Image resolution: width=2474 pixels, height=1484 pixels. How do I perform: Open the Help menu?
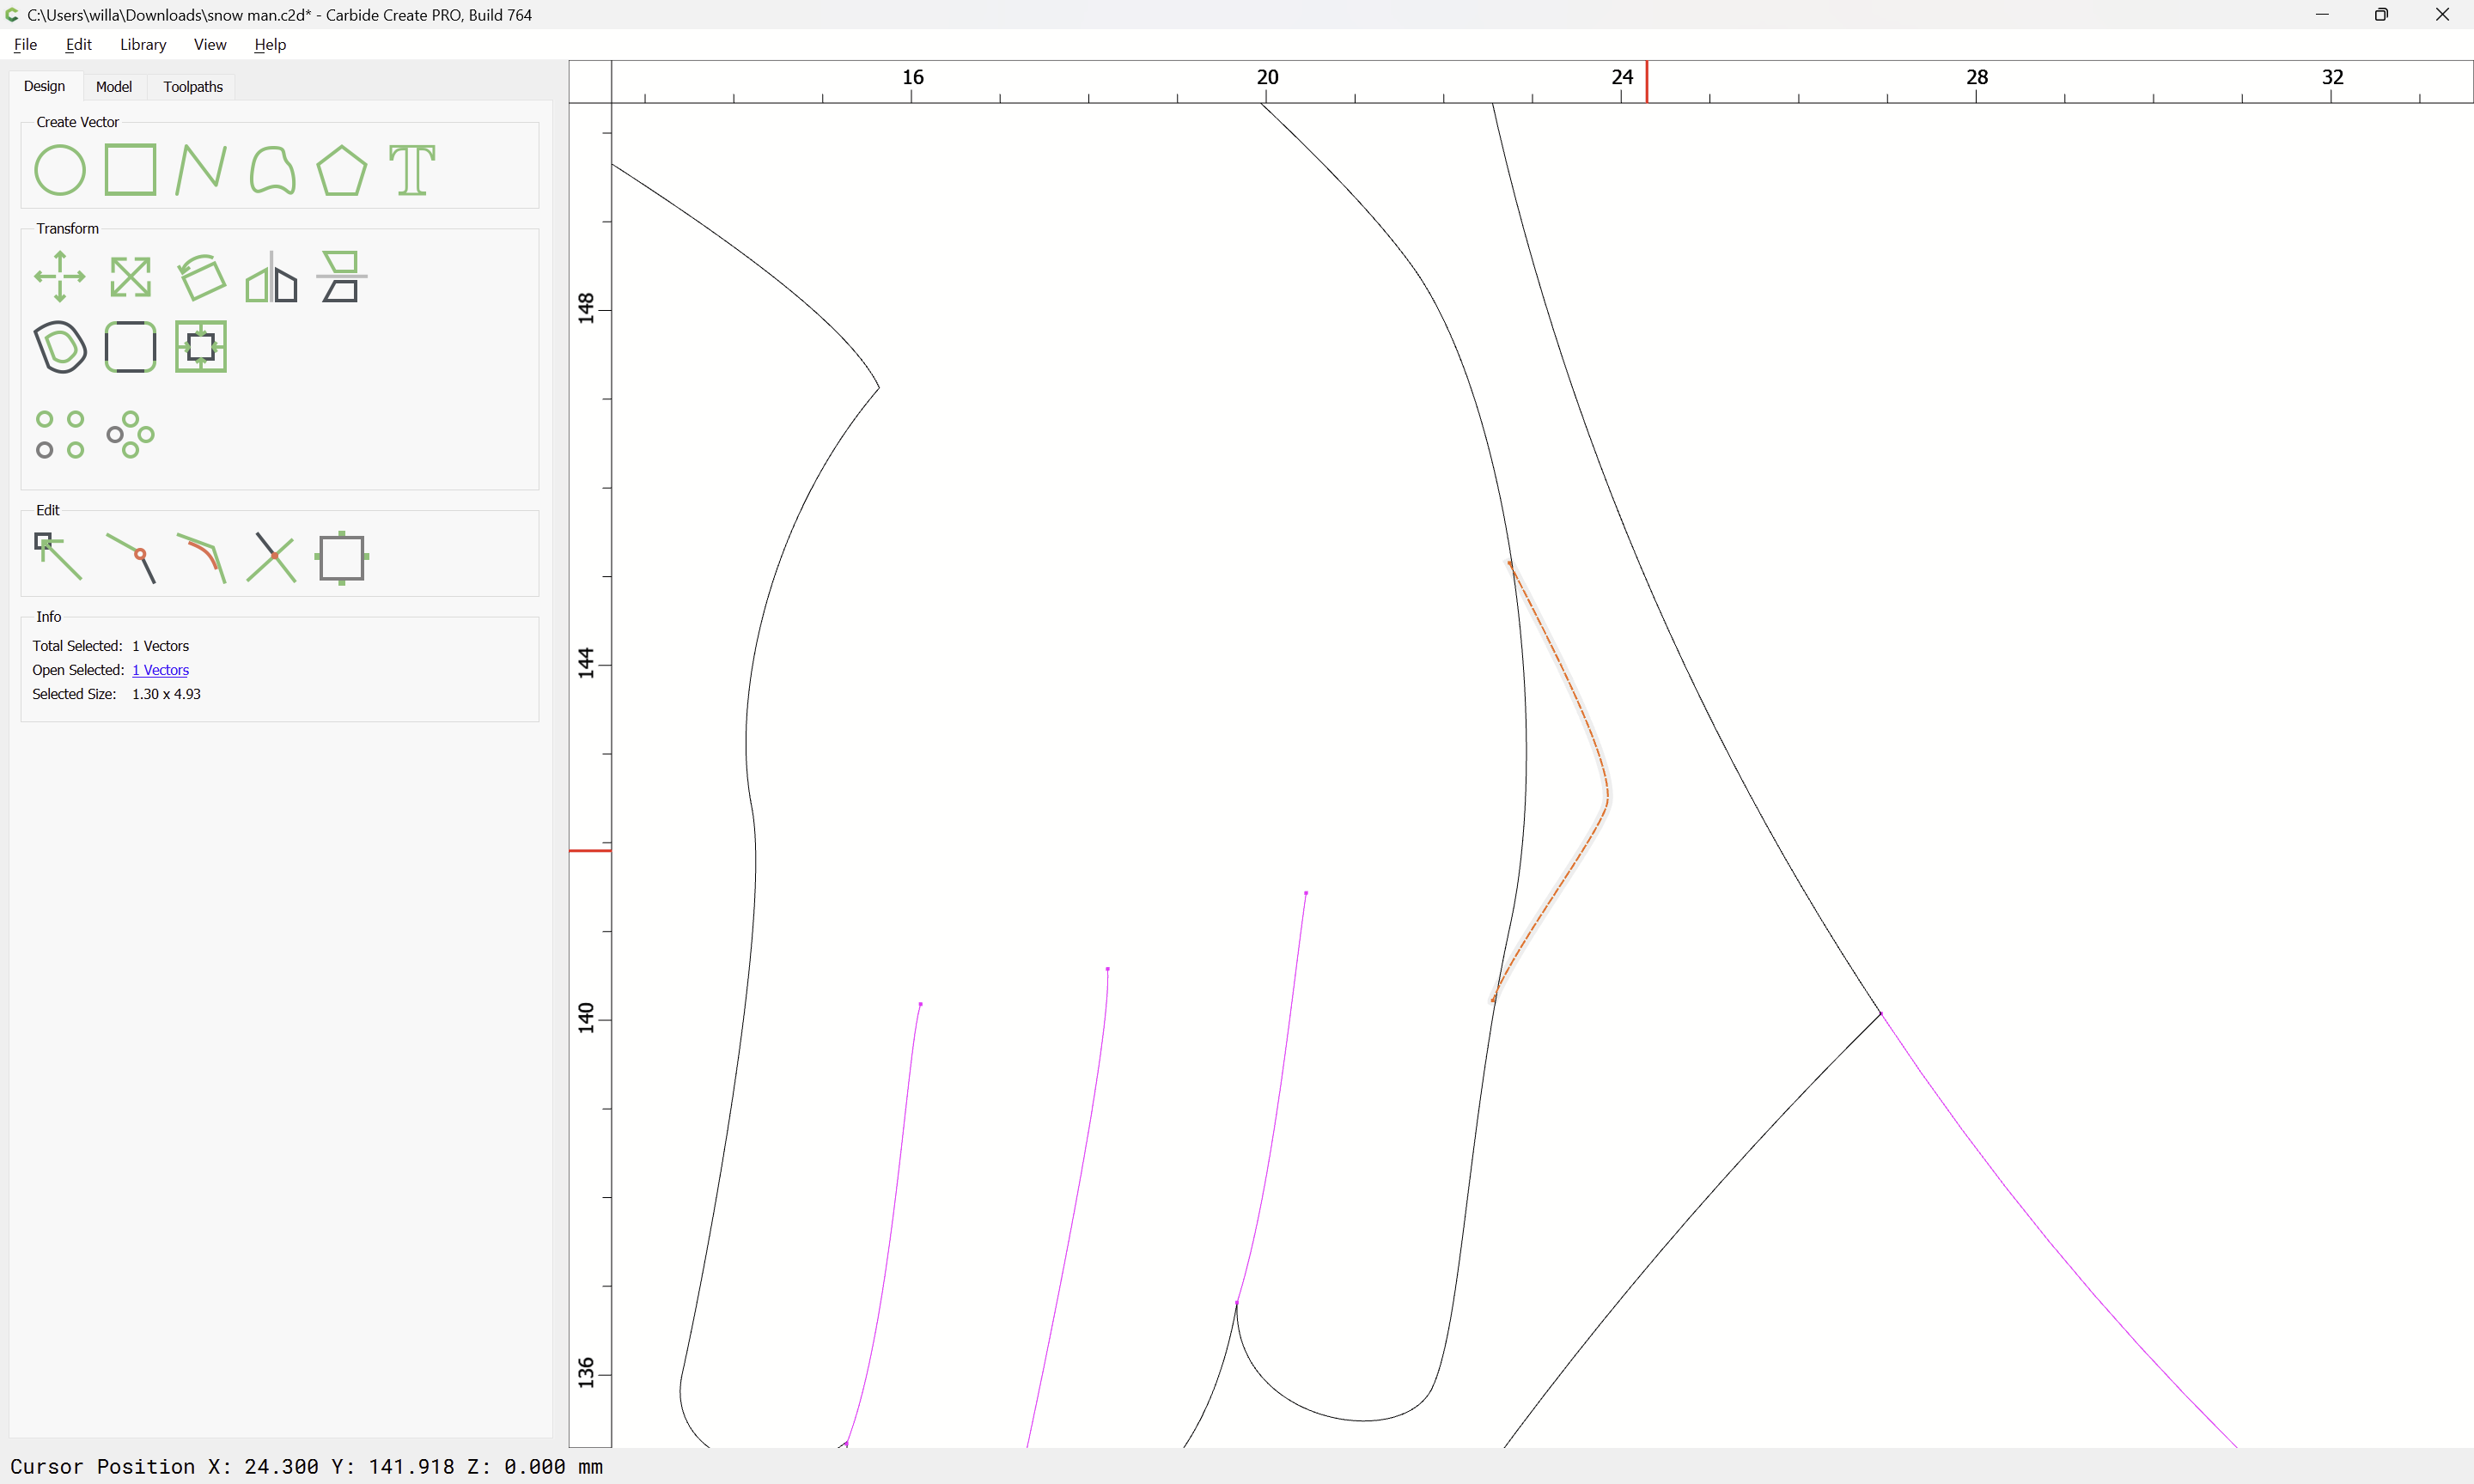[x=270, y=44]
